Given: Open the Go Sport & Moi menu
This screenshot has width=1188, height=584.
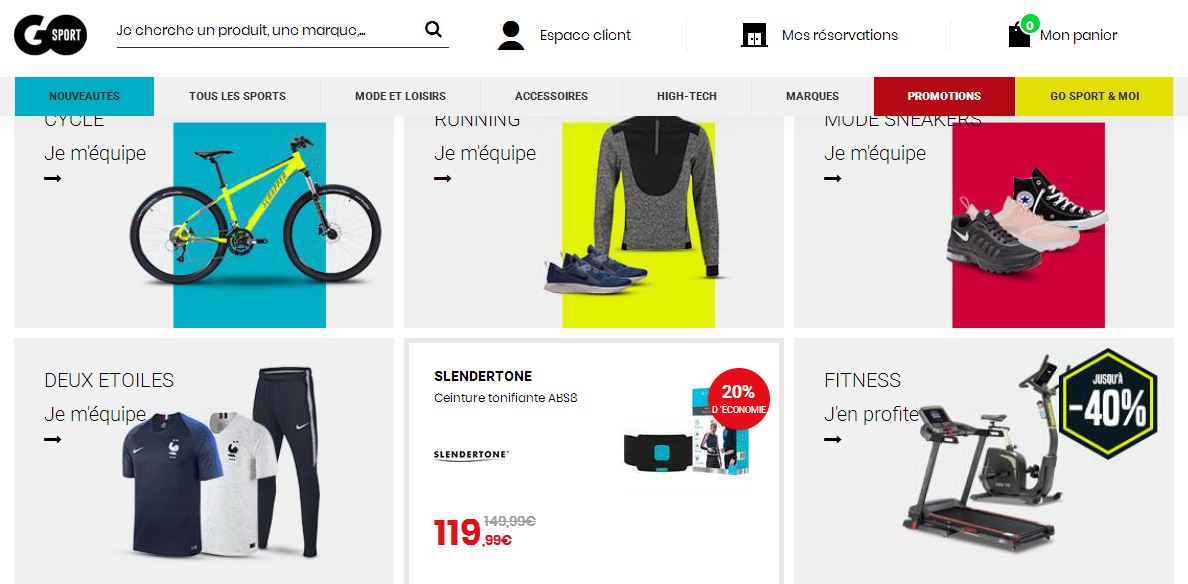Looking at the screenshot, I should (1094, 96).
